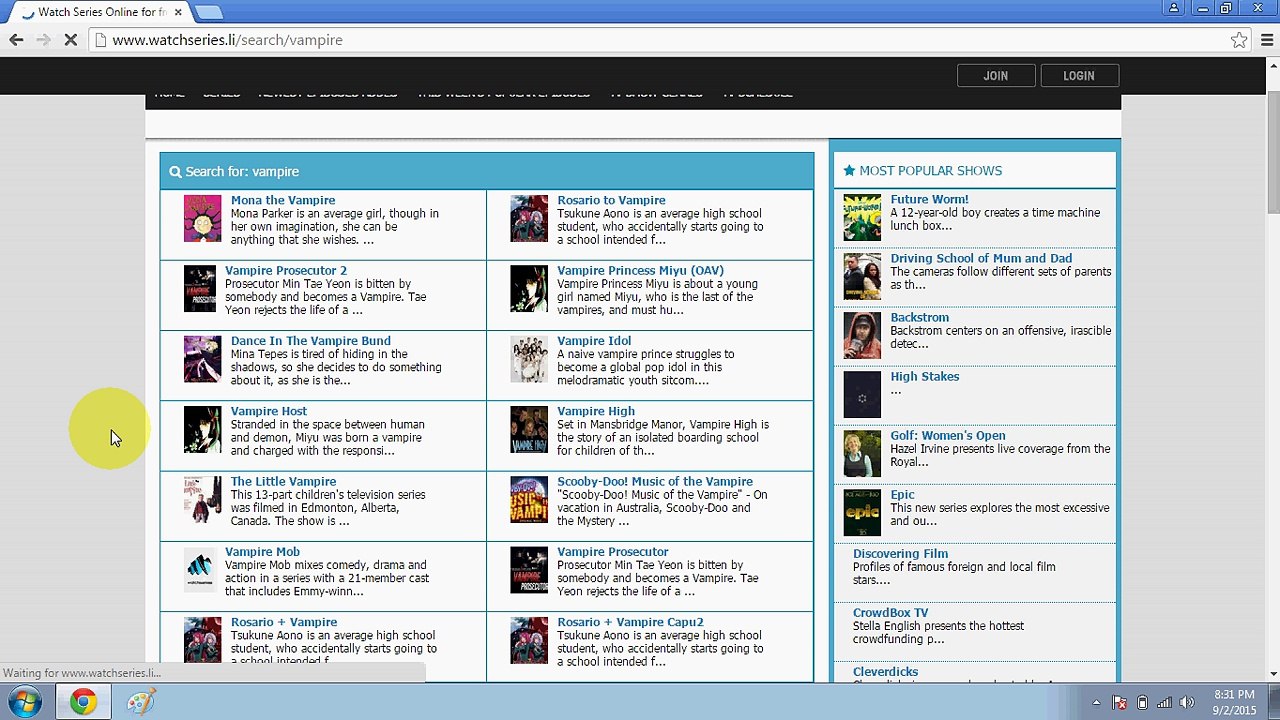Open the Future Worm! show link
The width and height of the screenshot is (1280, 720).
pos(930,200)
